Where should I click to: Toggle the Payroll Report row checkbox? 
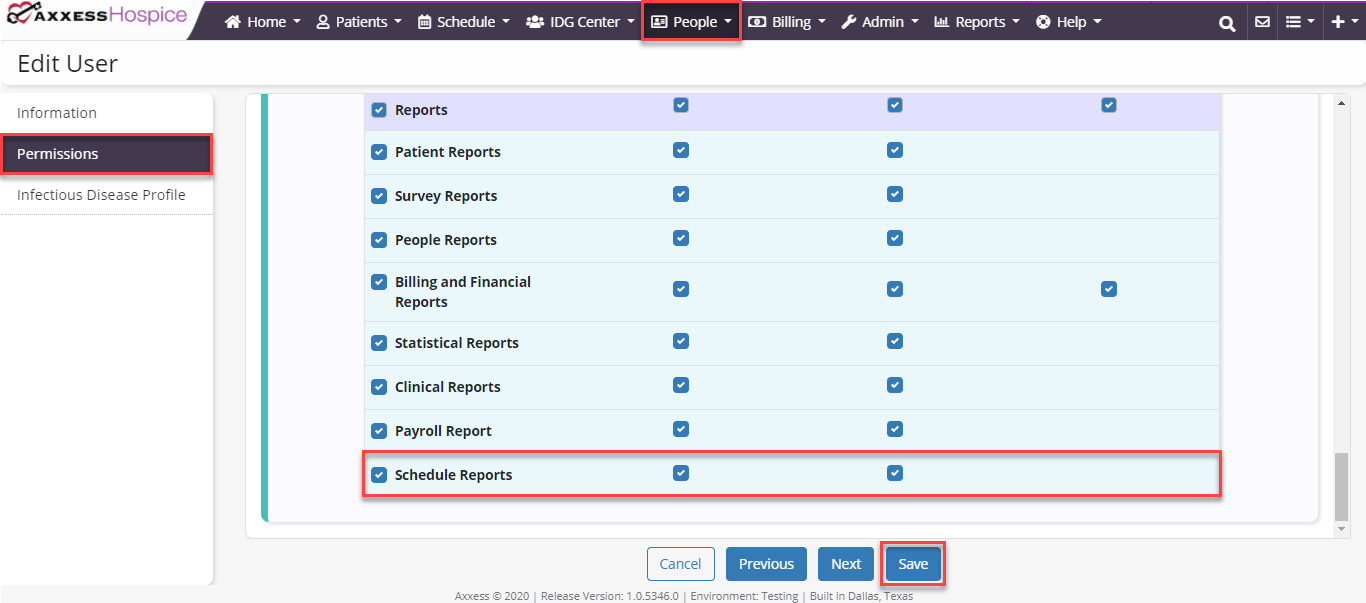click(x=379, y=431)
